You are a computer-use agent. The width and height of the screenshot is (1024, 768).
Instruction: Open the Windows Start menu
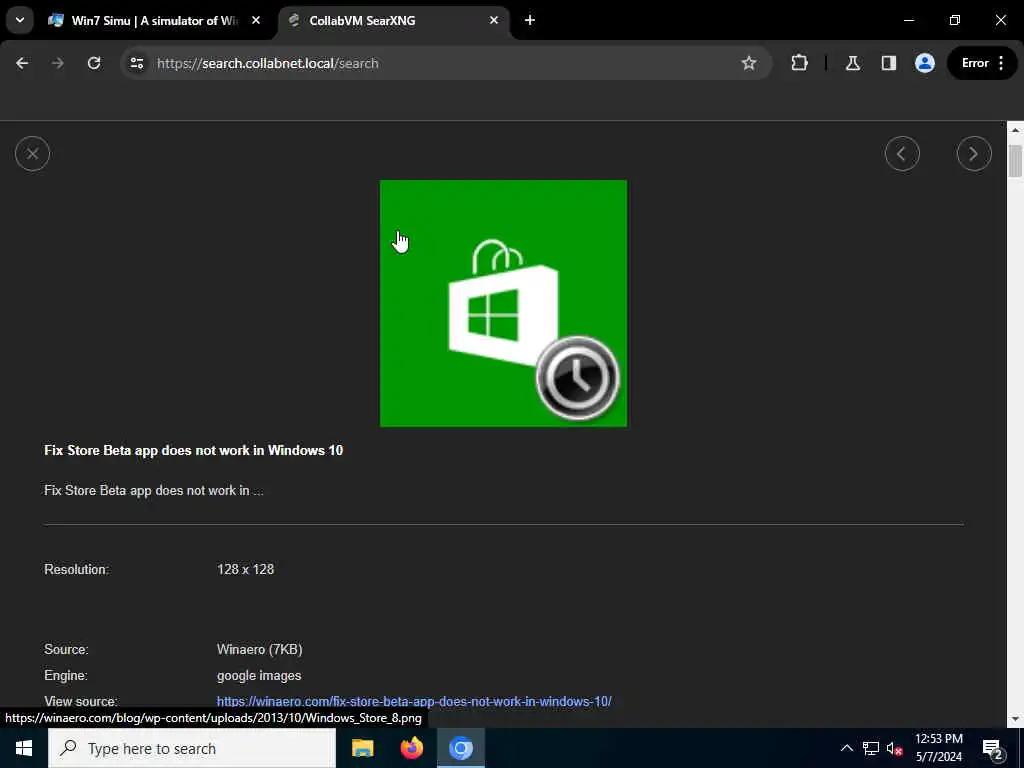[24, 748]
